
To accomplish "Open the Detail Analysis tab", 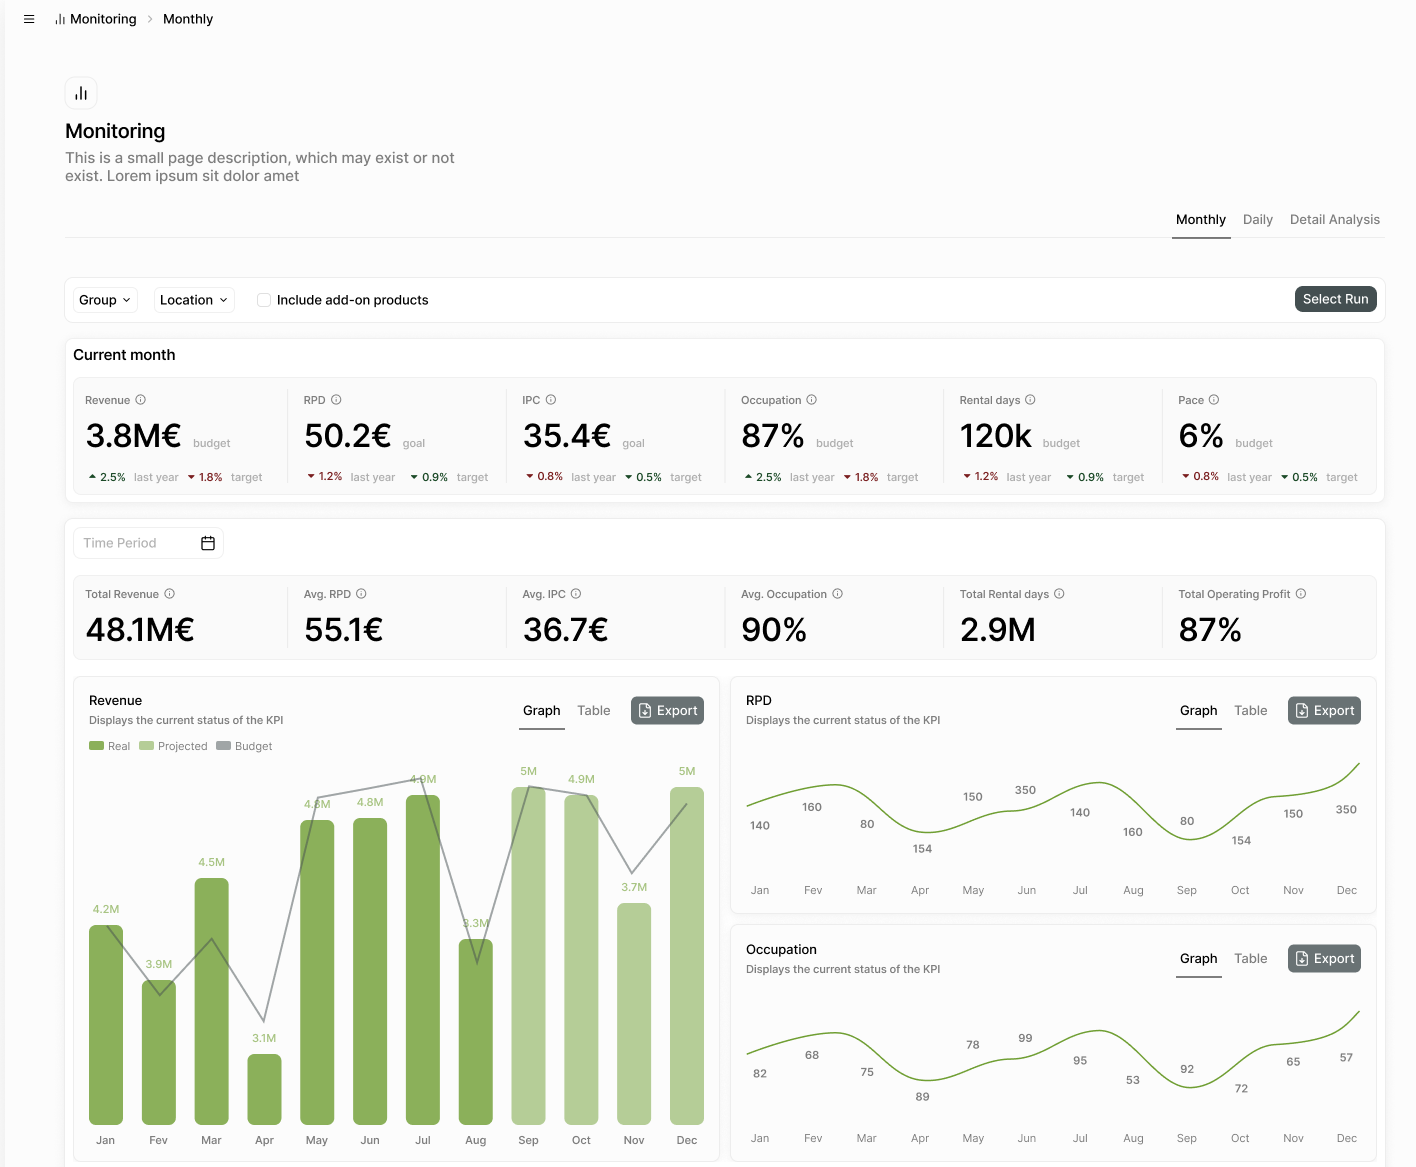I will pos(1334,219).
